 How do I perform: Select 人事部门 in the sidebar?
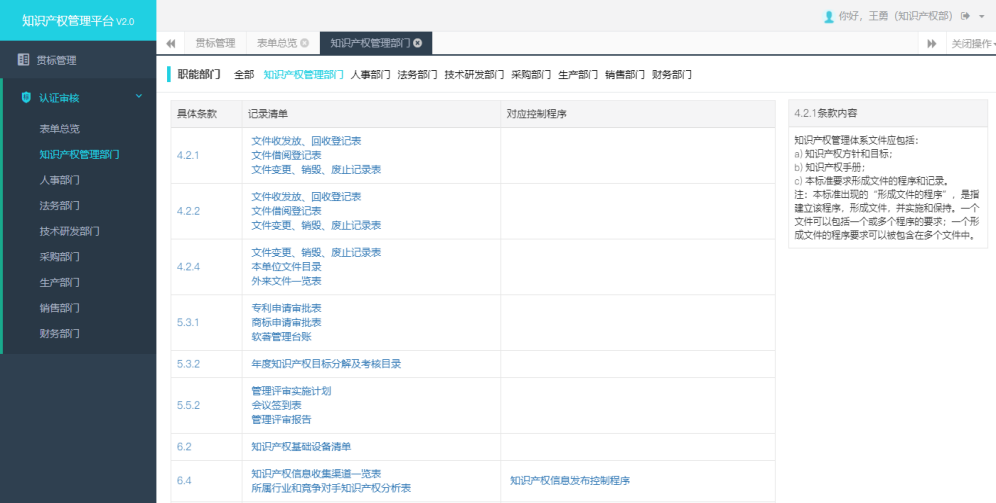click(x=59, y=180)
